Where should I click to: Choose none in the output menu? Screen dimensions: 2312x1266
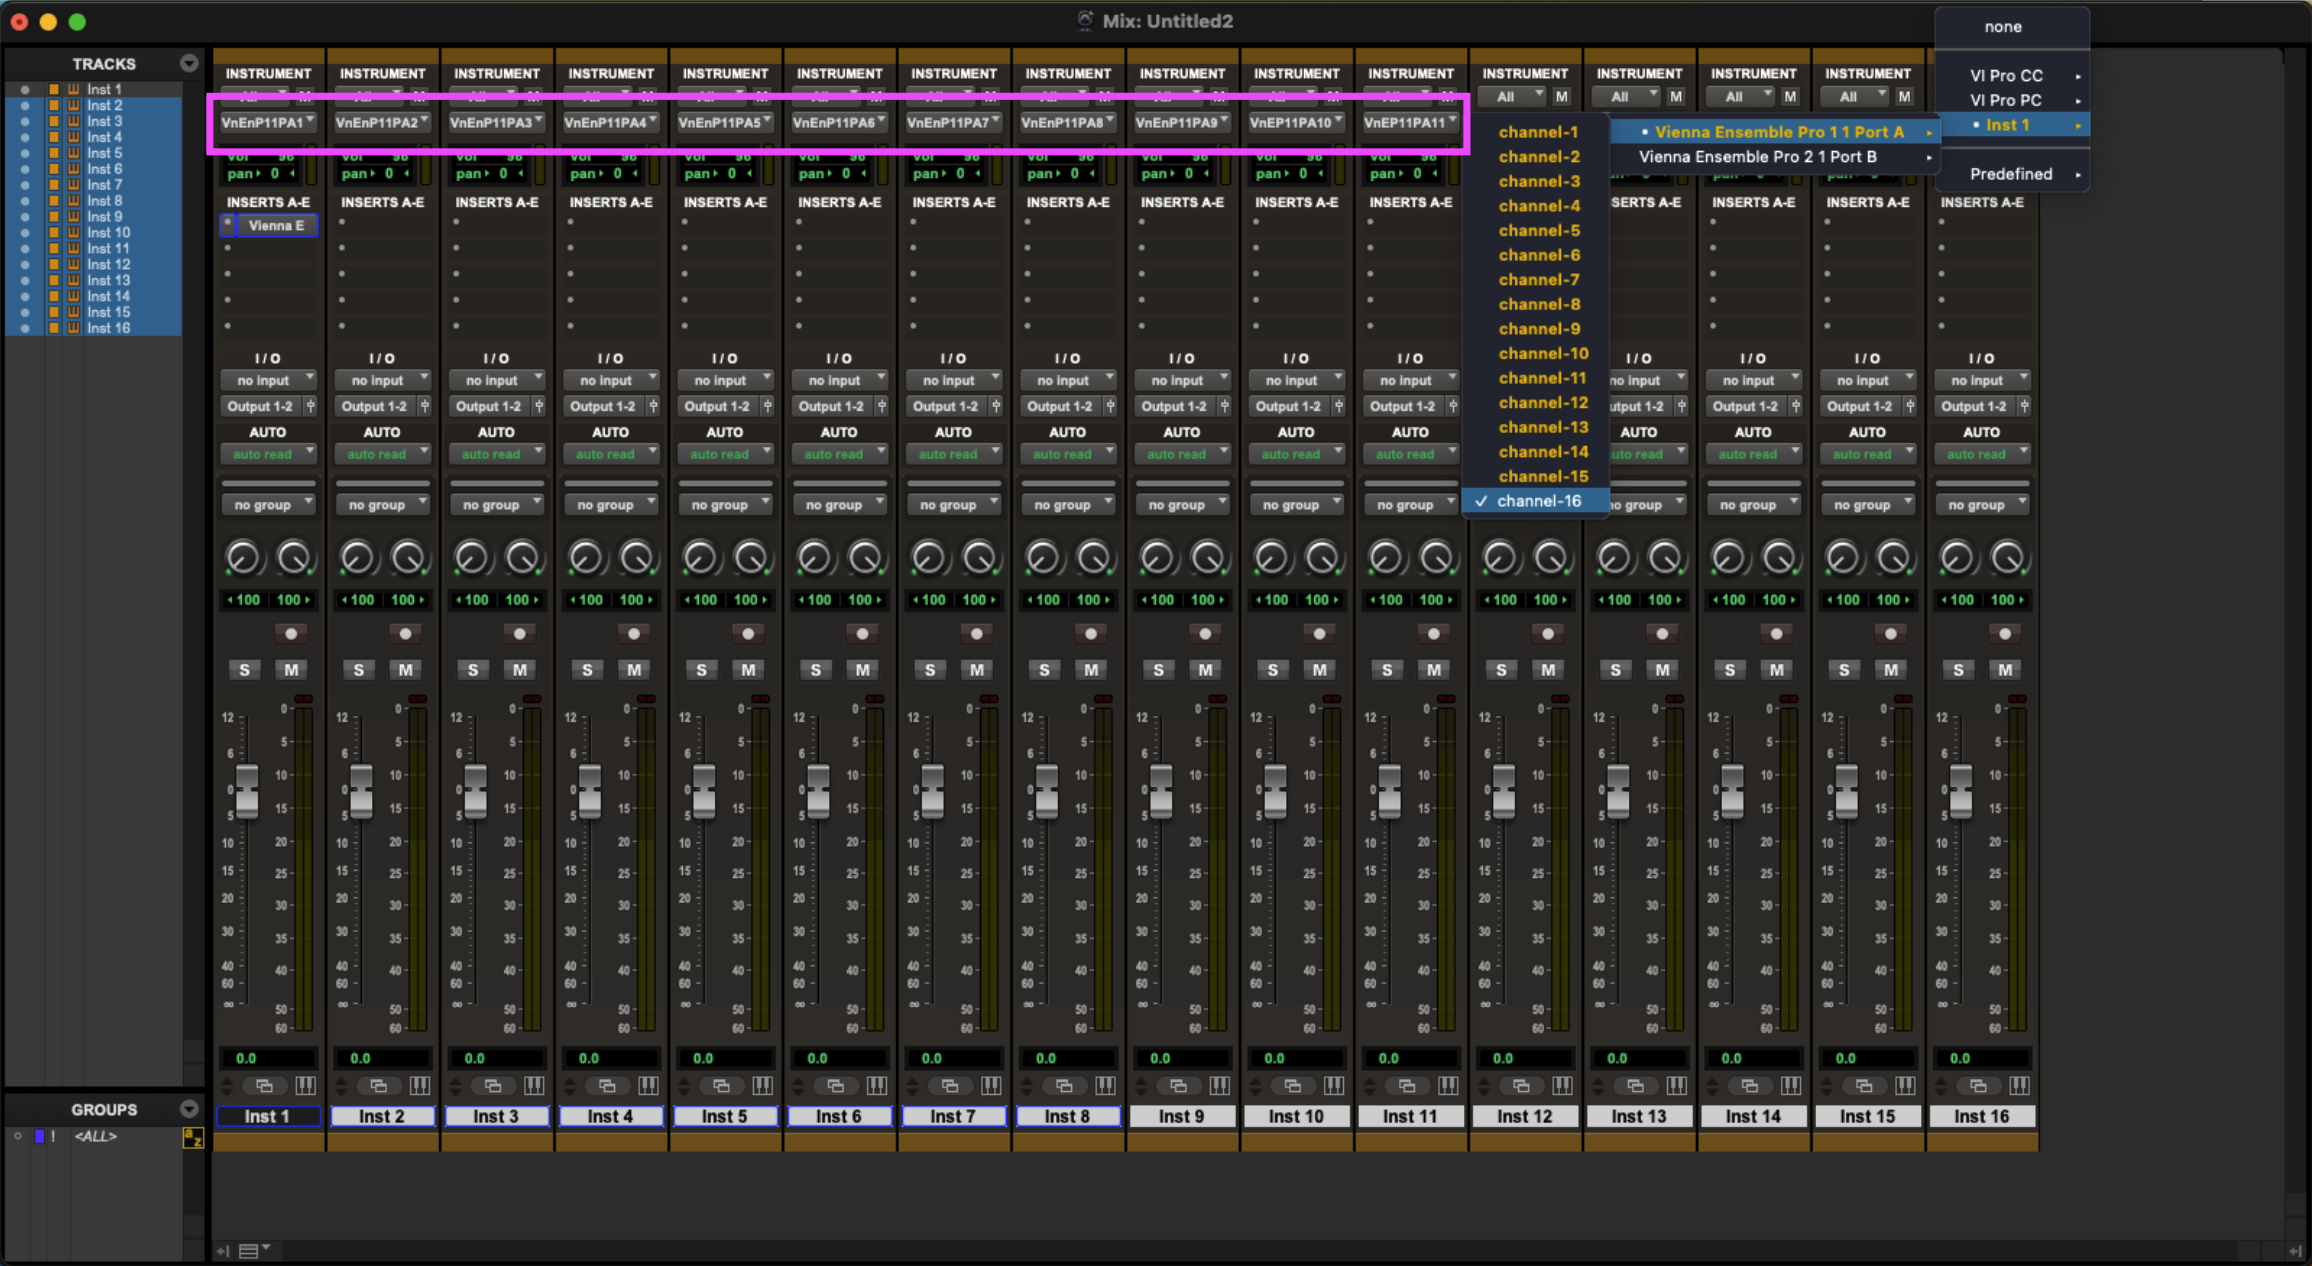(x=2012, y=27)
